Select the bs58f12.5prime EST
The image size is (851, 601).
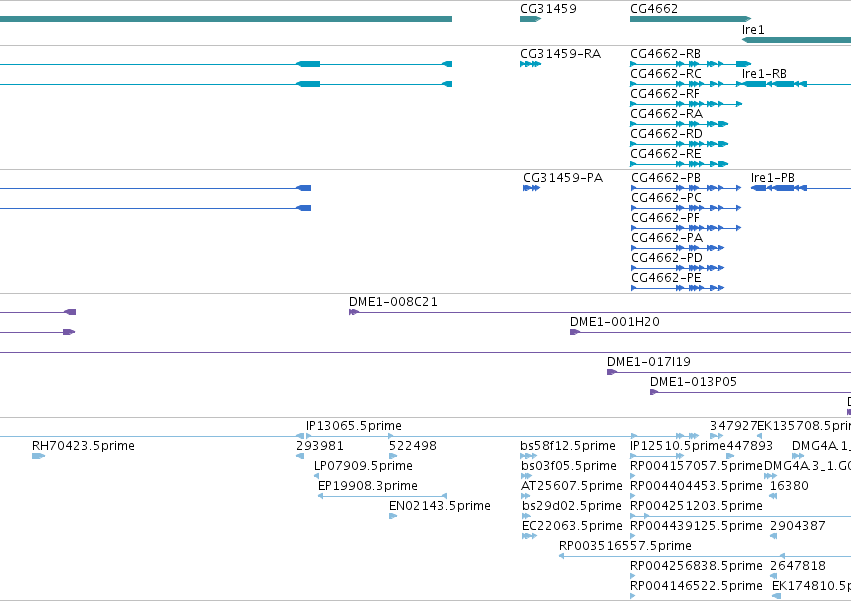click(x=568, y=446)
